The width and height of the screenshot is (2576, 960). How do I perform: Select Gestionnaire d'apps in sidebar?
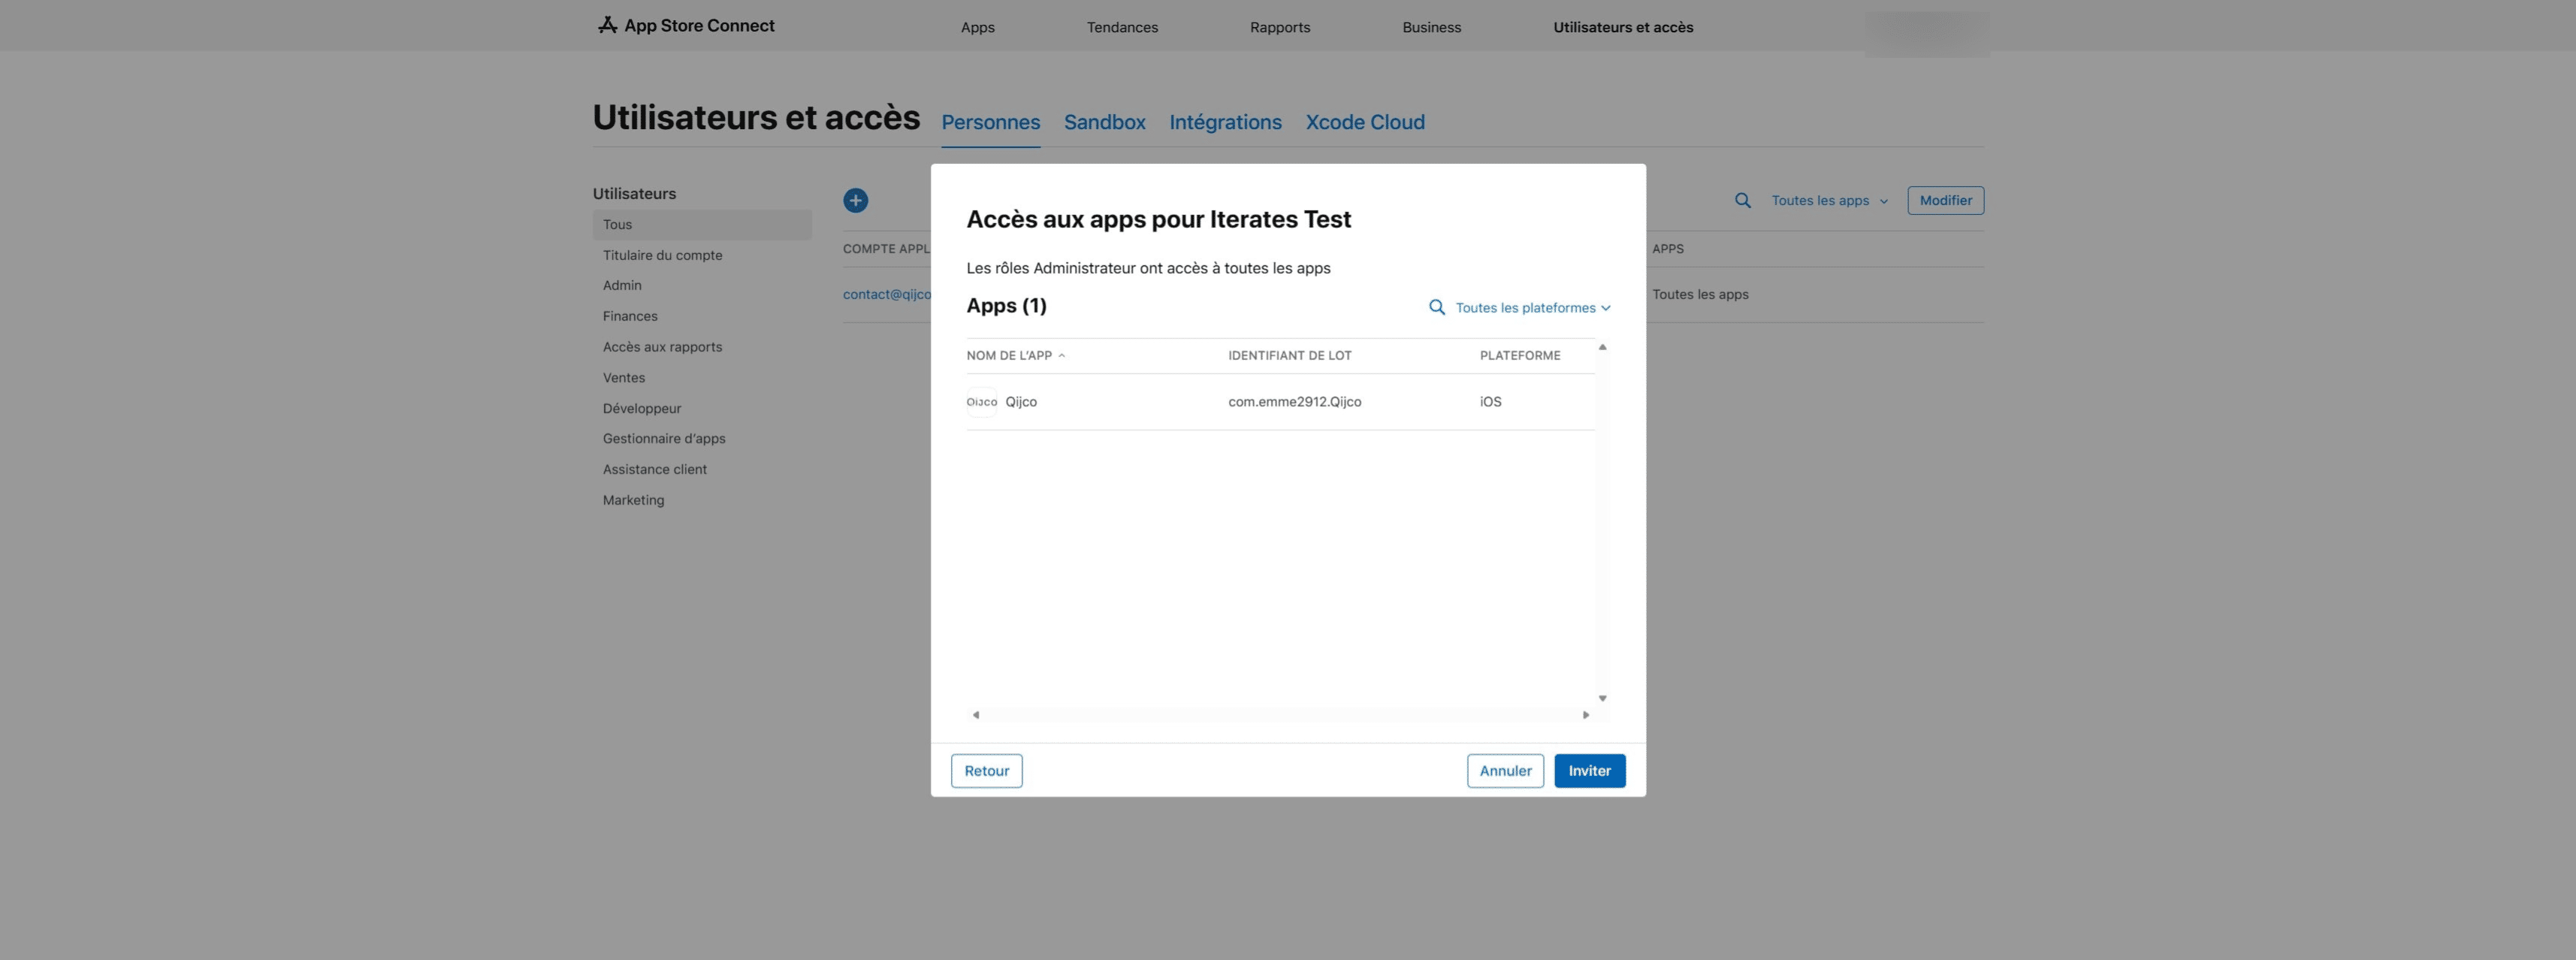point(664,438)
